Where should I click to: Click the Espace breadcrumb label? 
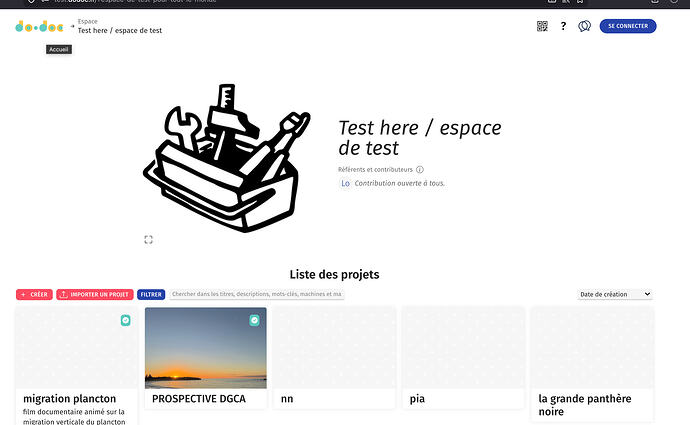tap(88, 21)
